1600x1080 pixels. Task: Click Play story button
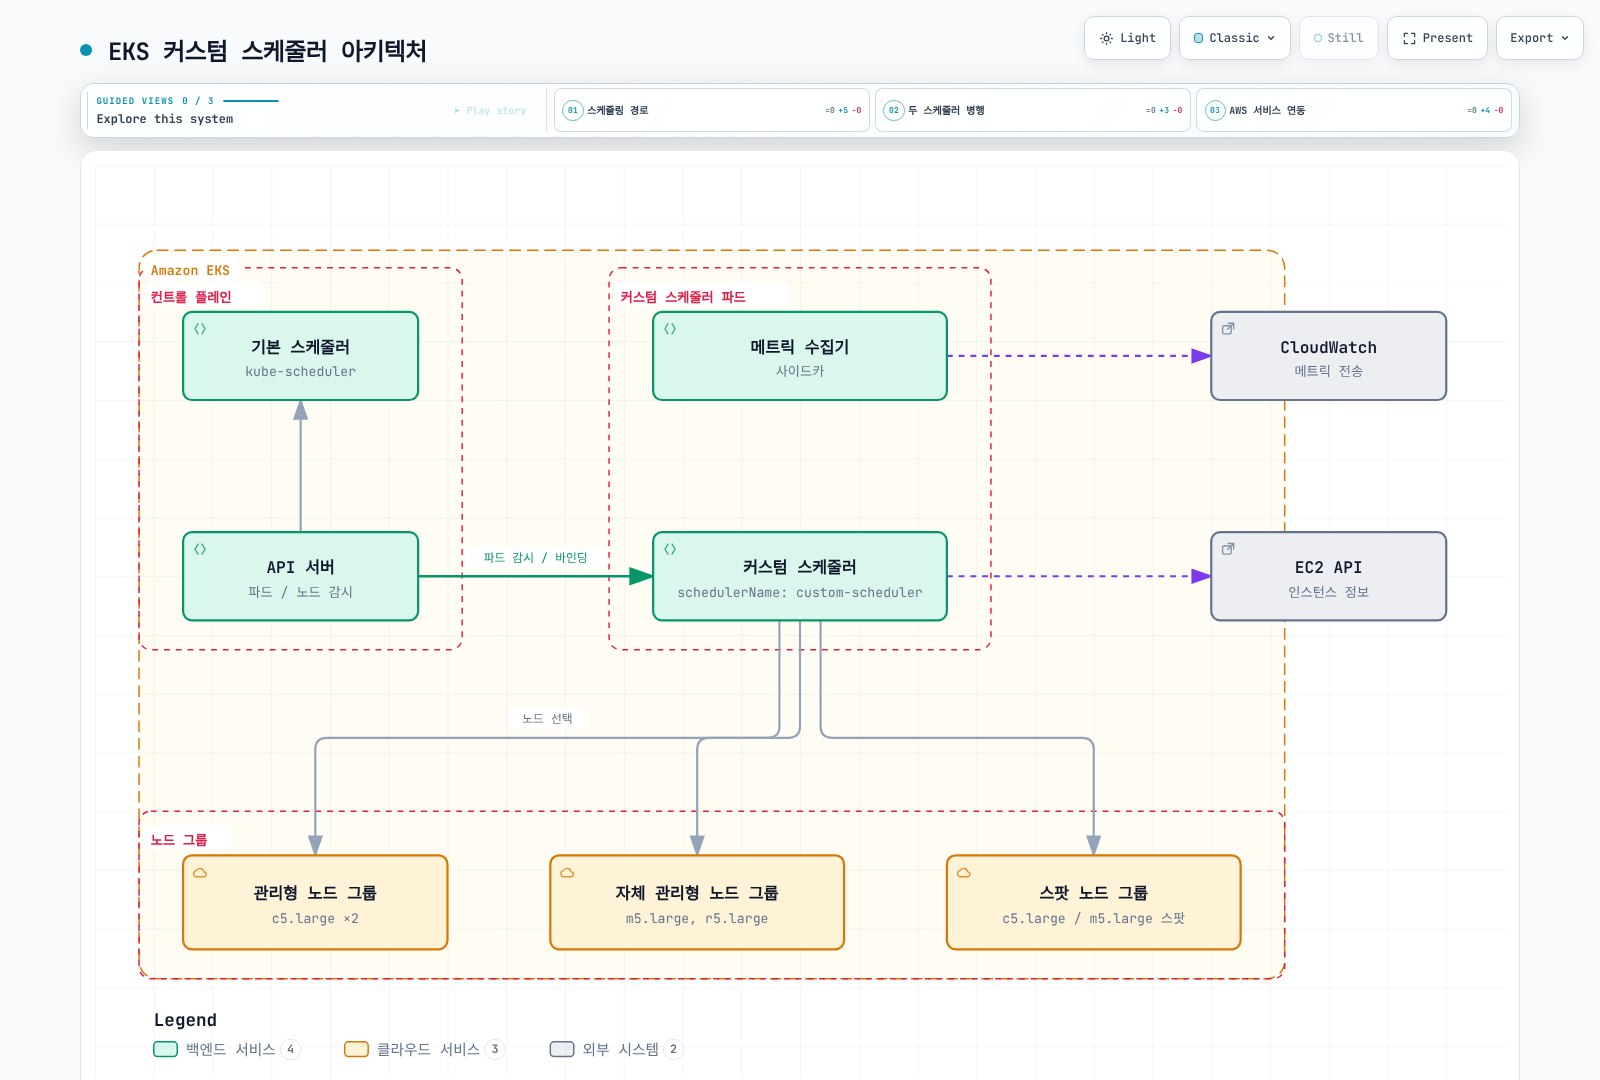click(x=490, y=111)
